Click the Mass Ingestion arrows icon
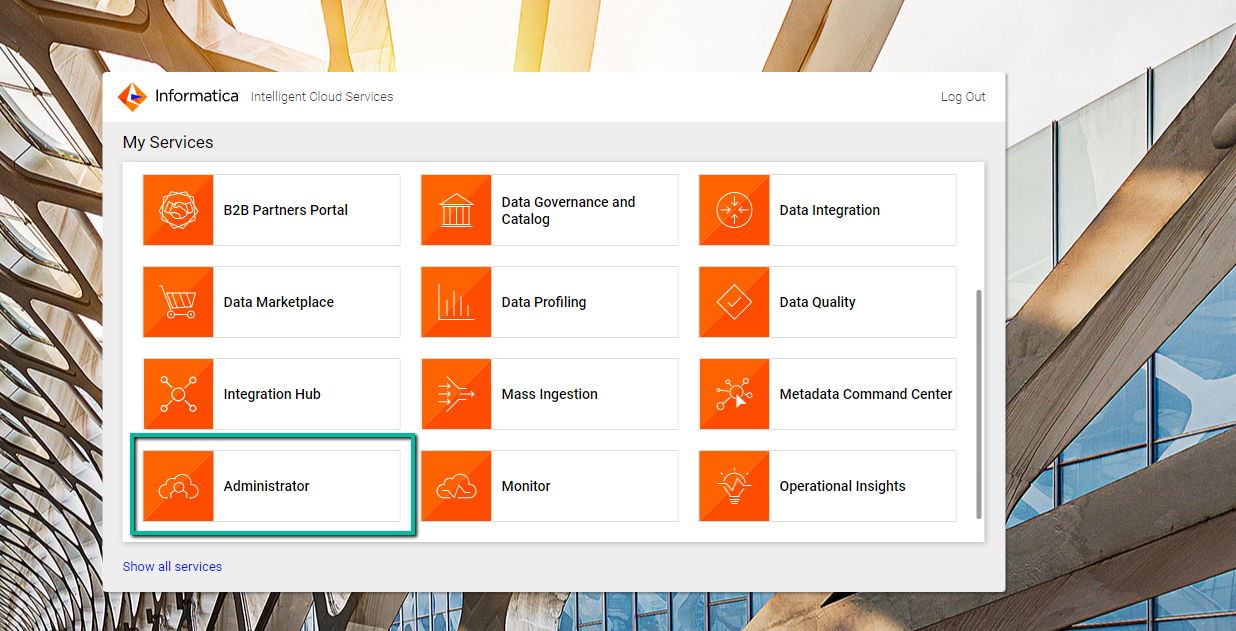This screenshot has height=631, width=1236. (x=456, y=394)
